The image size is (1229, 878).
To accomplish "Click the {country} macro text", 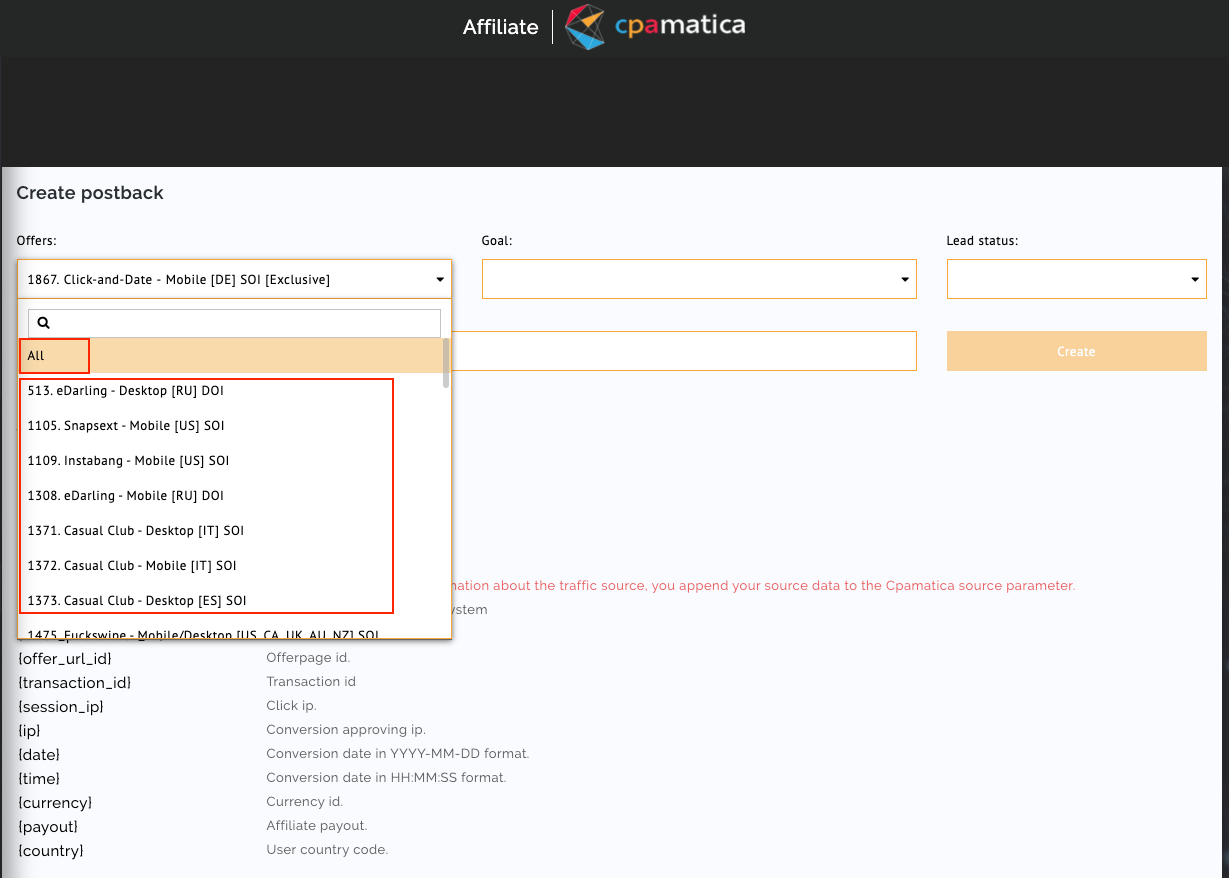I will [x=51, y=851].
